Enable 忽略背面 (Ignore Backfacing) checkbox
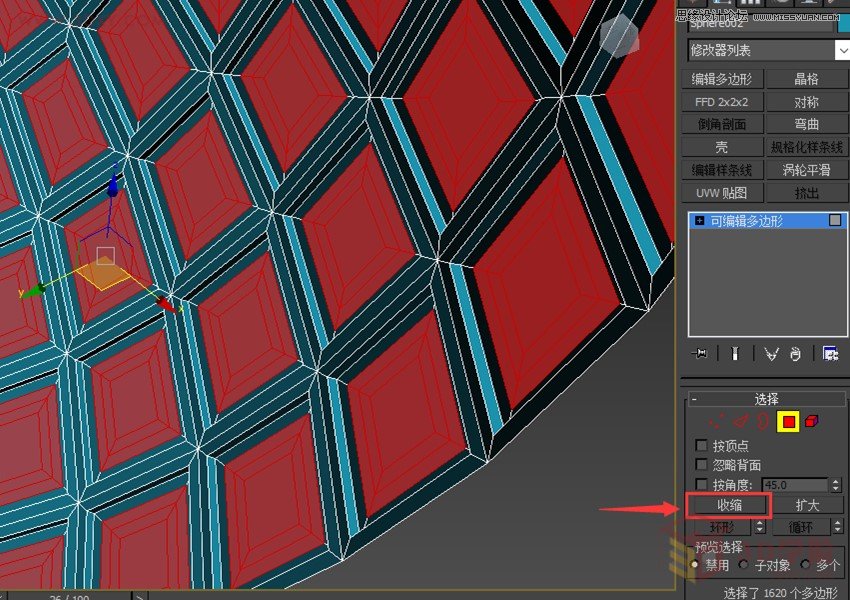This screenshot has height=600, width=850. [701, 465]
